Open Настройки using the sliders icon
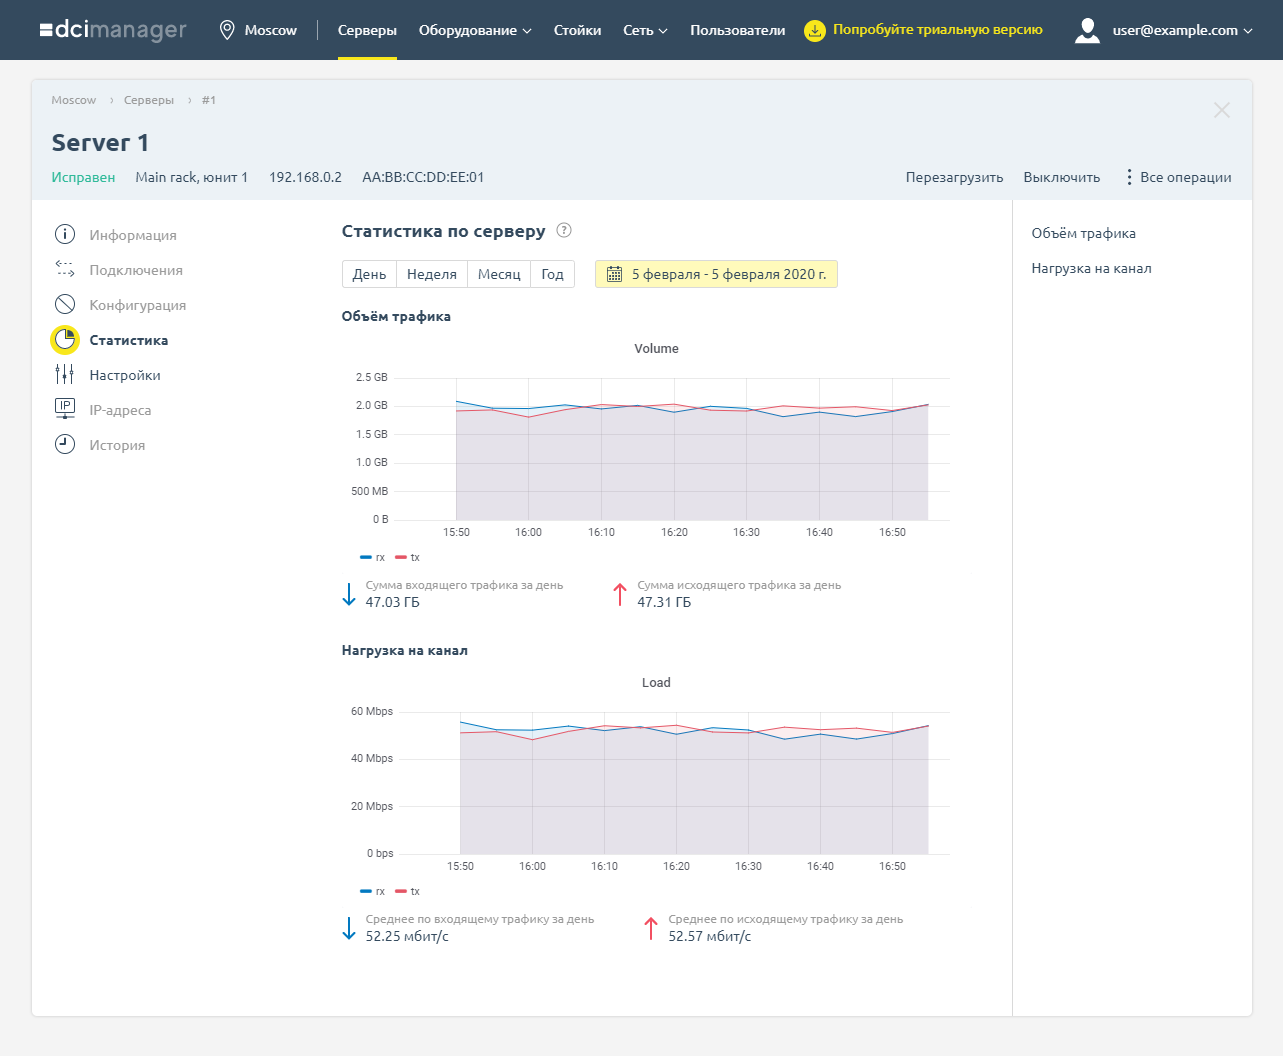Viewport: 1283px width, 1056px height. [x=64, y=374]
